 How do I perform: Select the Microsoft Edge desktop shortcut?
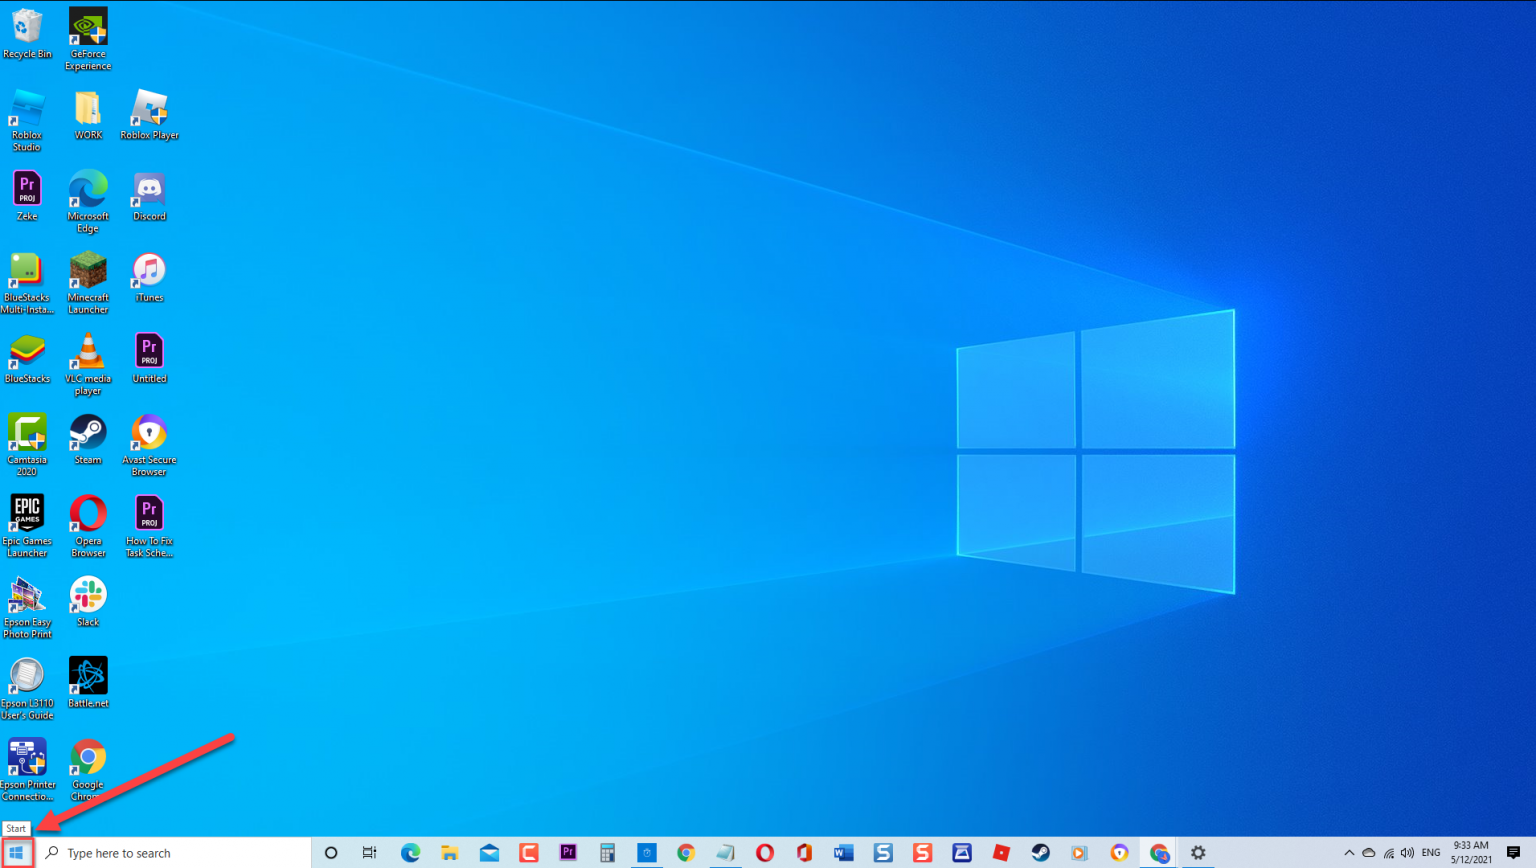click(x=88, y=202)
